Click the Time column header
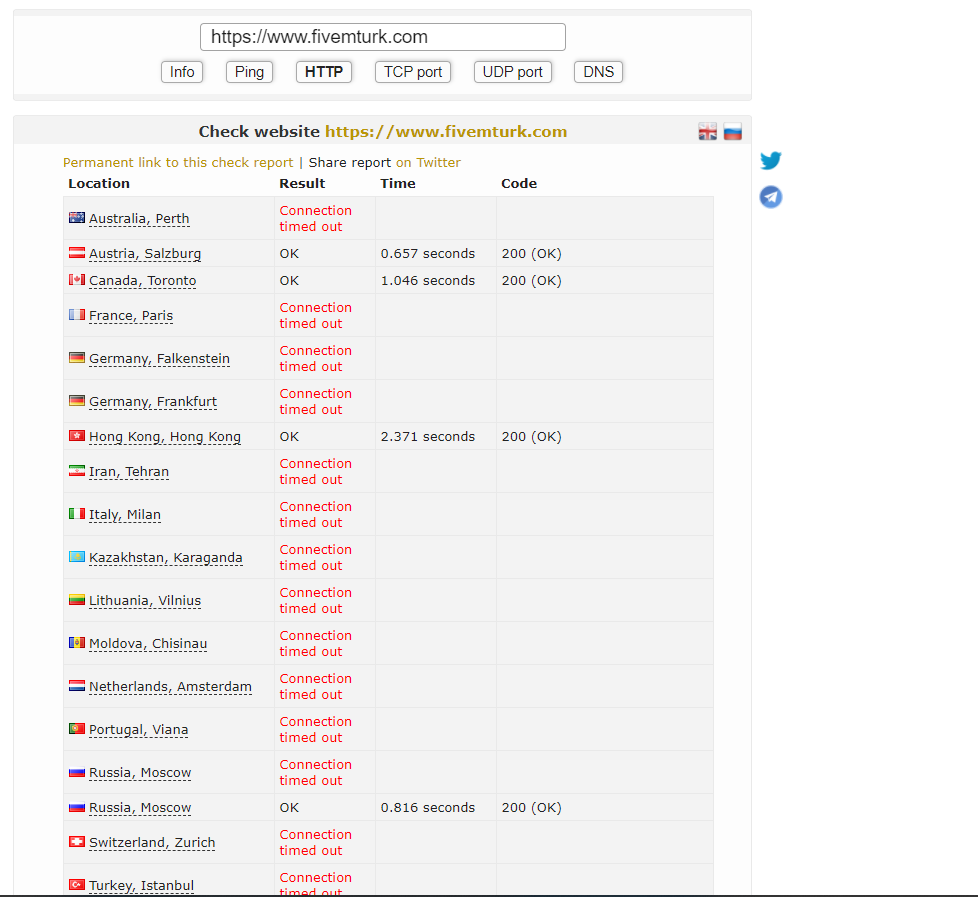The height and width of the screenshot is (897, 978). [x=398, y=183]
